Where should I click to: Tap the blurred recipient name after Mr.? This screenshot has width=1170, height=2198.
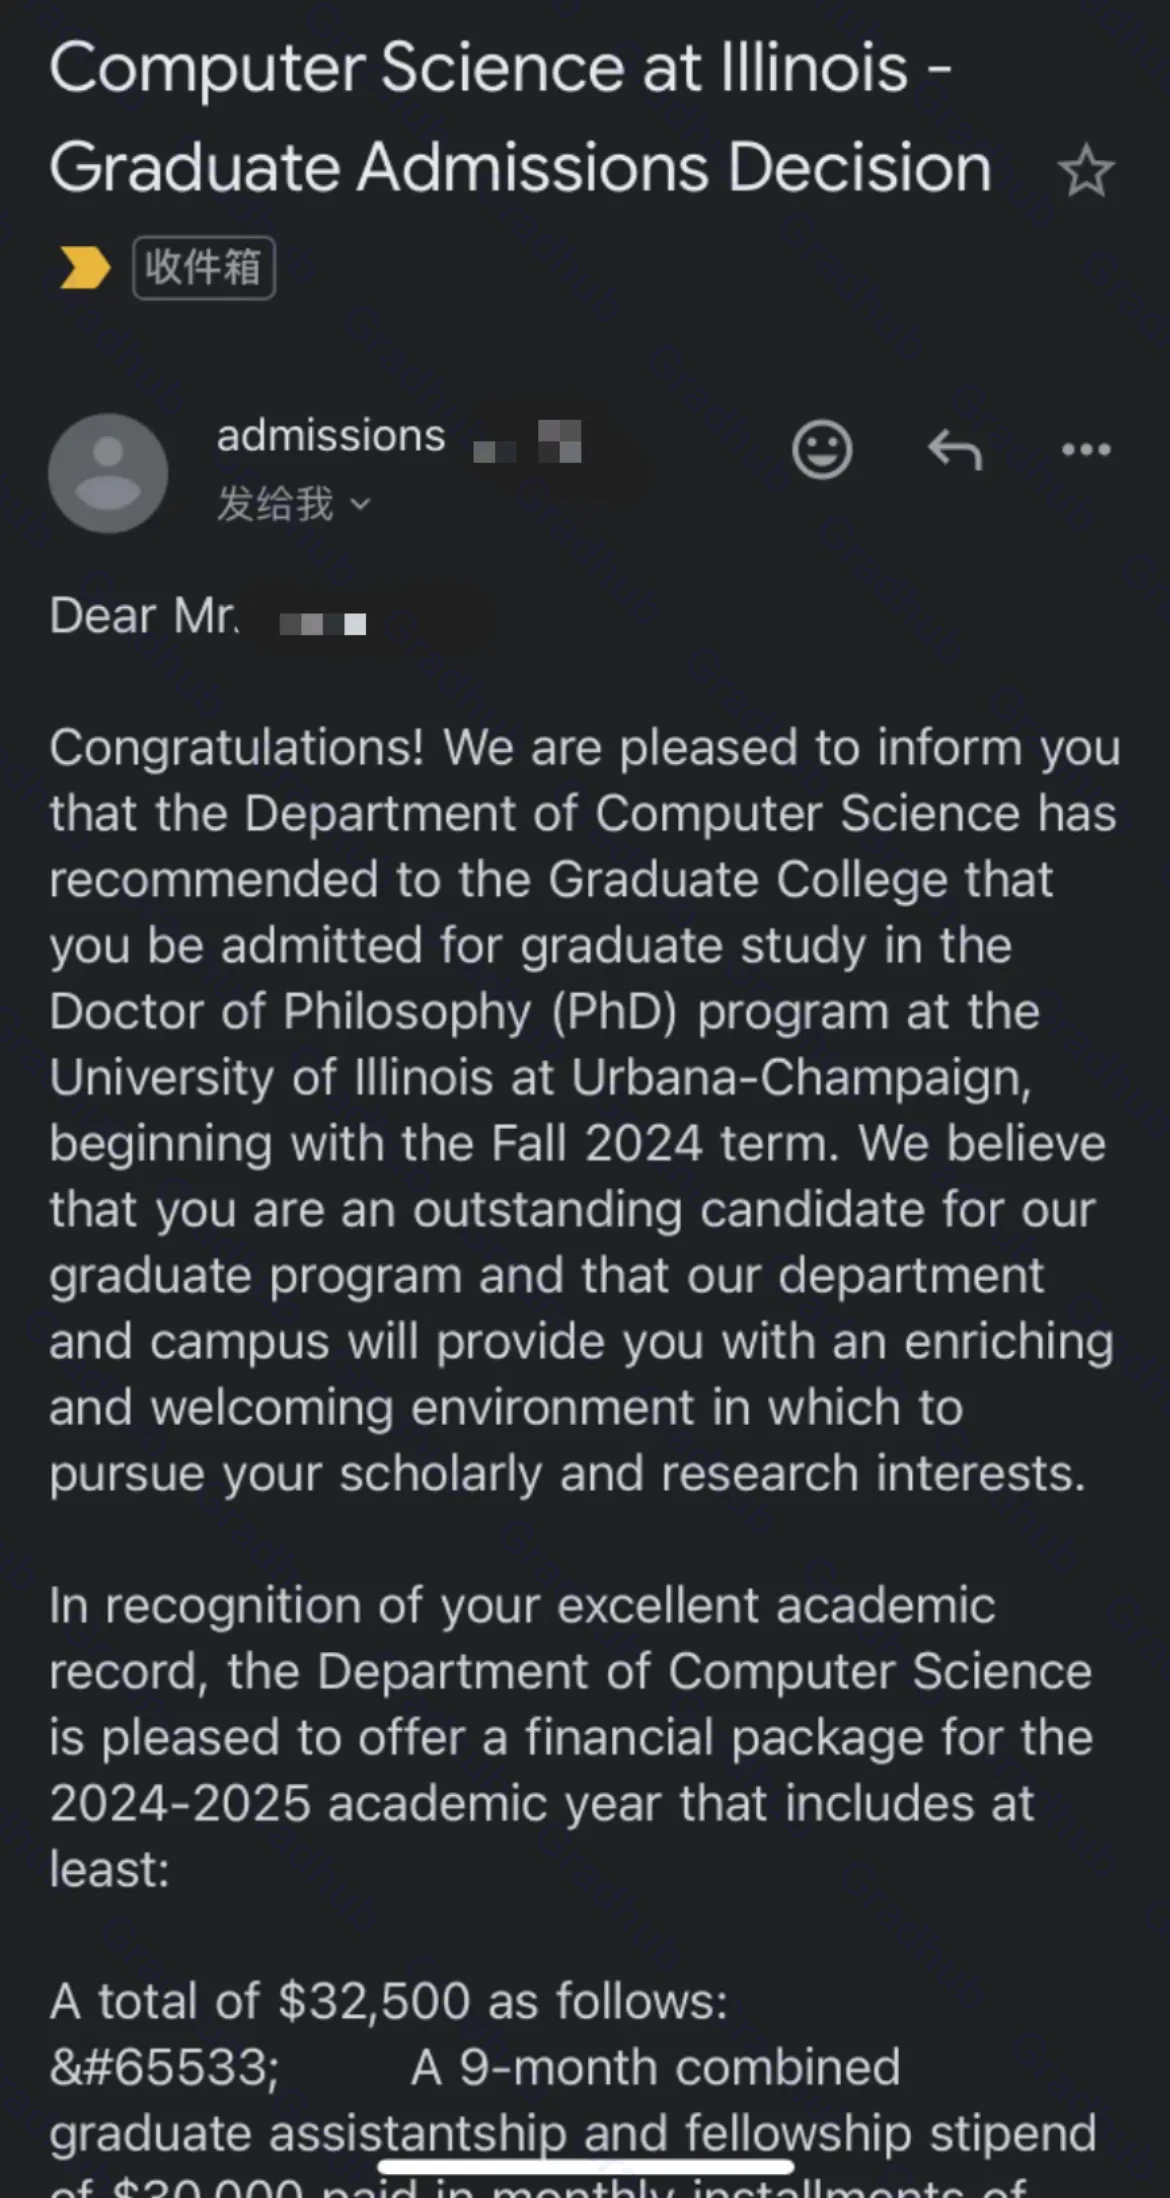click(323, 624)
